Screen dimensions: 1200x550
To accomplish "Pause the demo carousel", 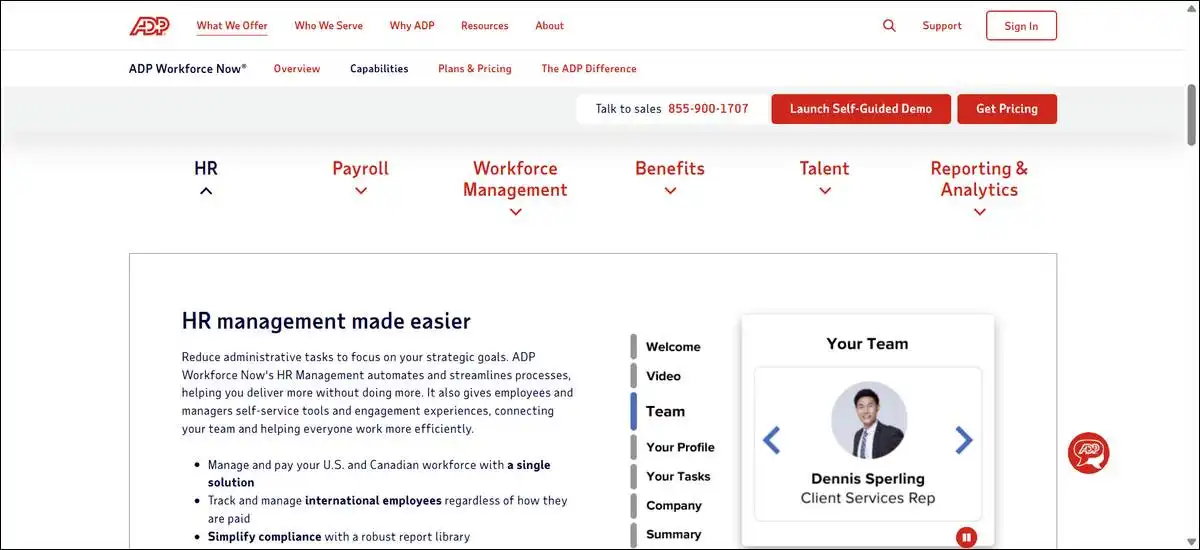I will point(966,537).
